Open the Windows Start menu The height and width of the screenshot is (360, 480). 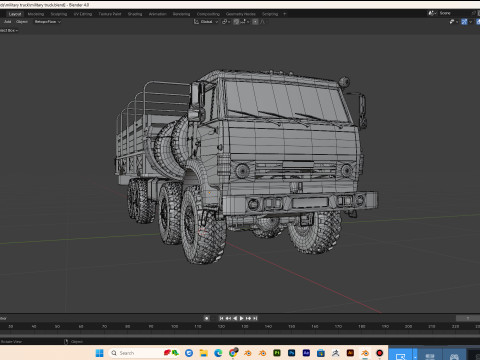pos(100,353)
